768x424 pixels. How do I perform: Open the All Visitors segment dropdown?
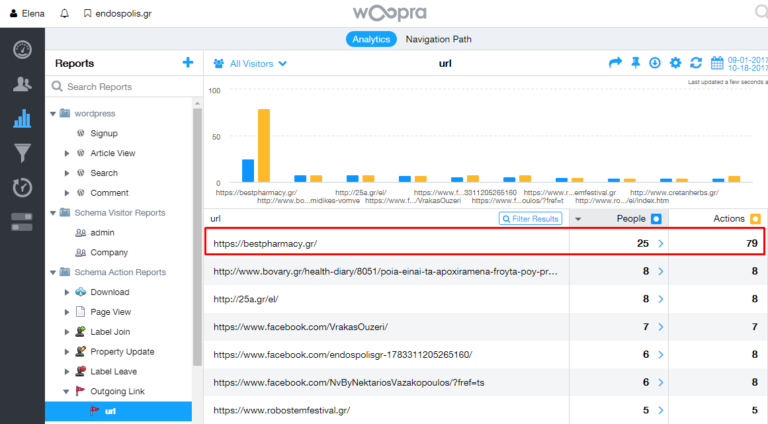click(x=250, y=64)
